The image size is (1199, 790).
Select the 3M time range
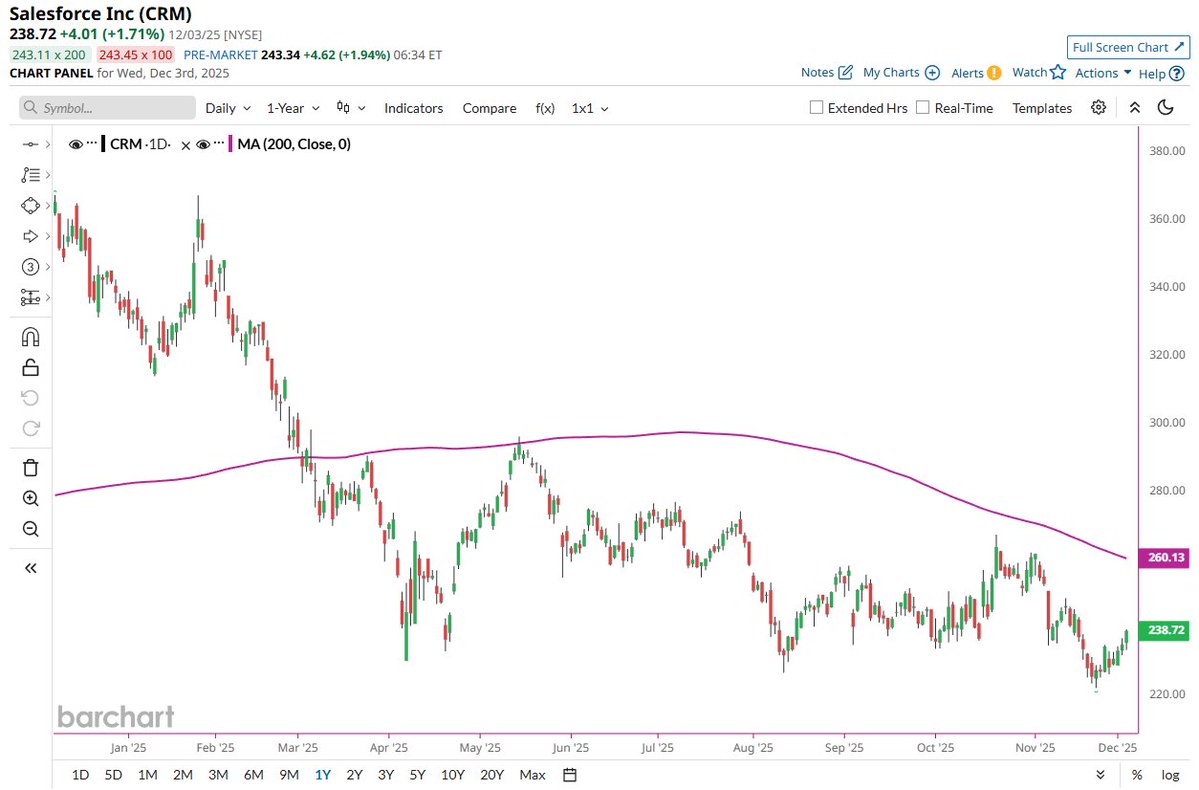(218, 775)
